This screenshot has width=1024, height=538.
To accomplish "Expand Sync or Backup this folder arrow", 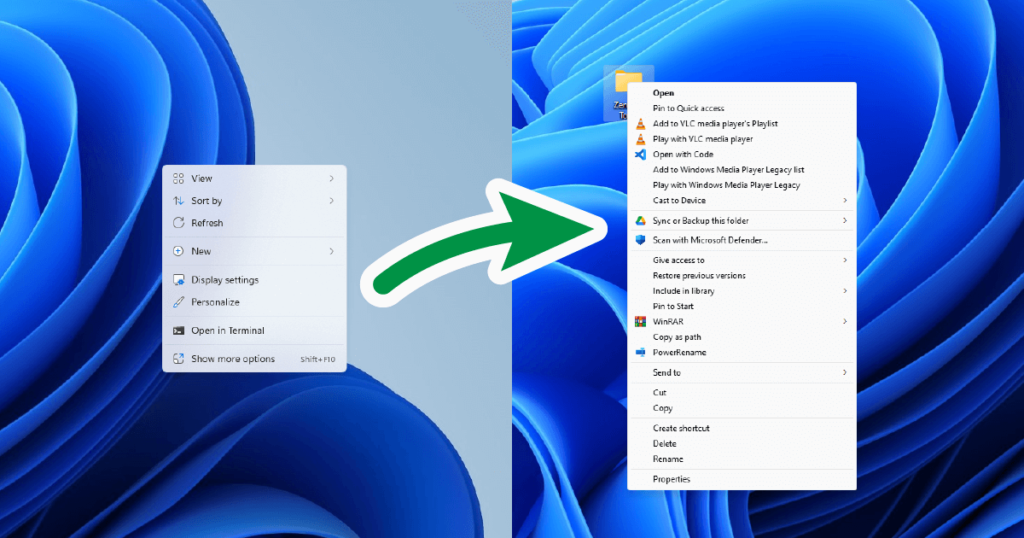I will 845,221.
